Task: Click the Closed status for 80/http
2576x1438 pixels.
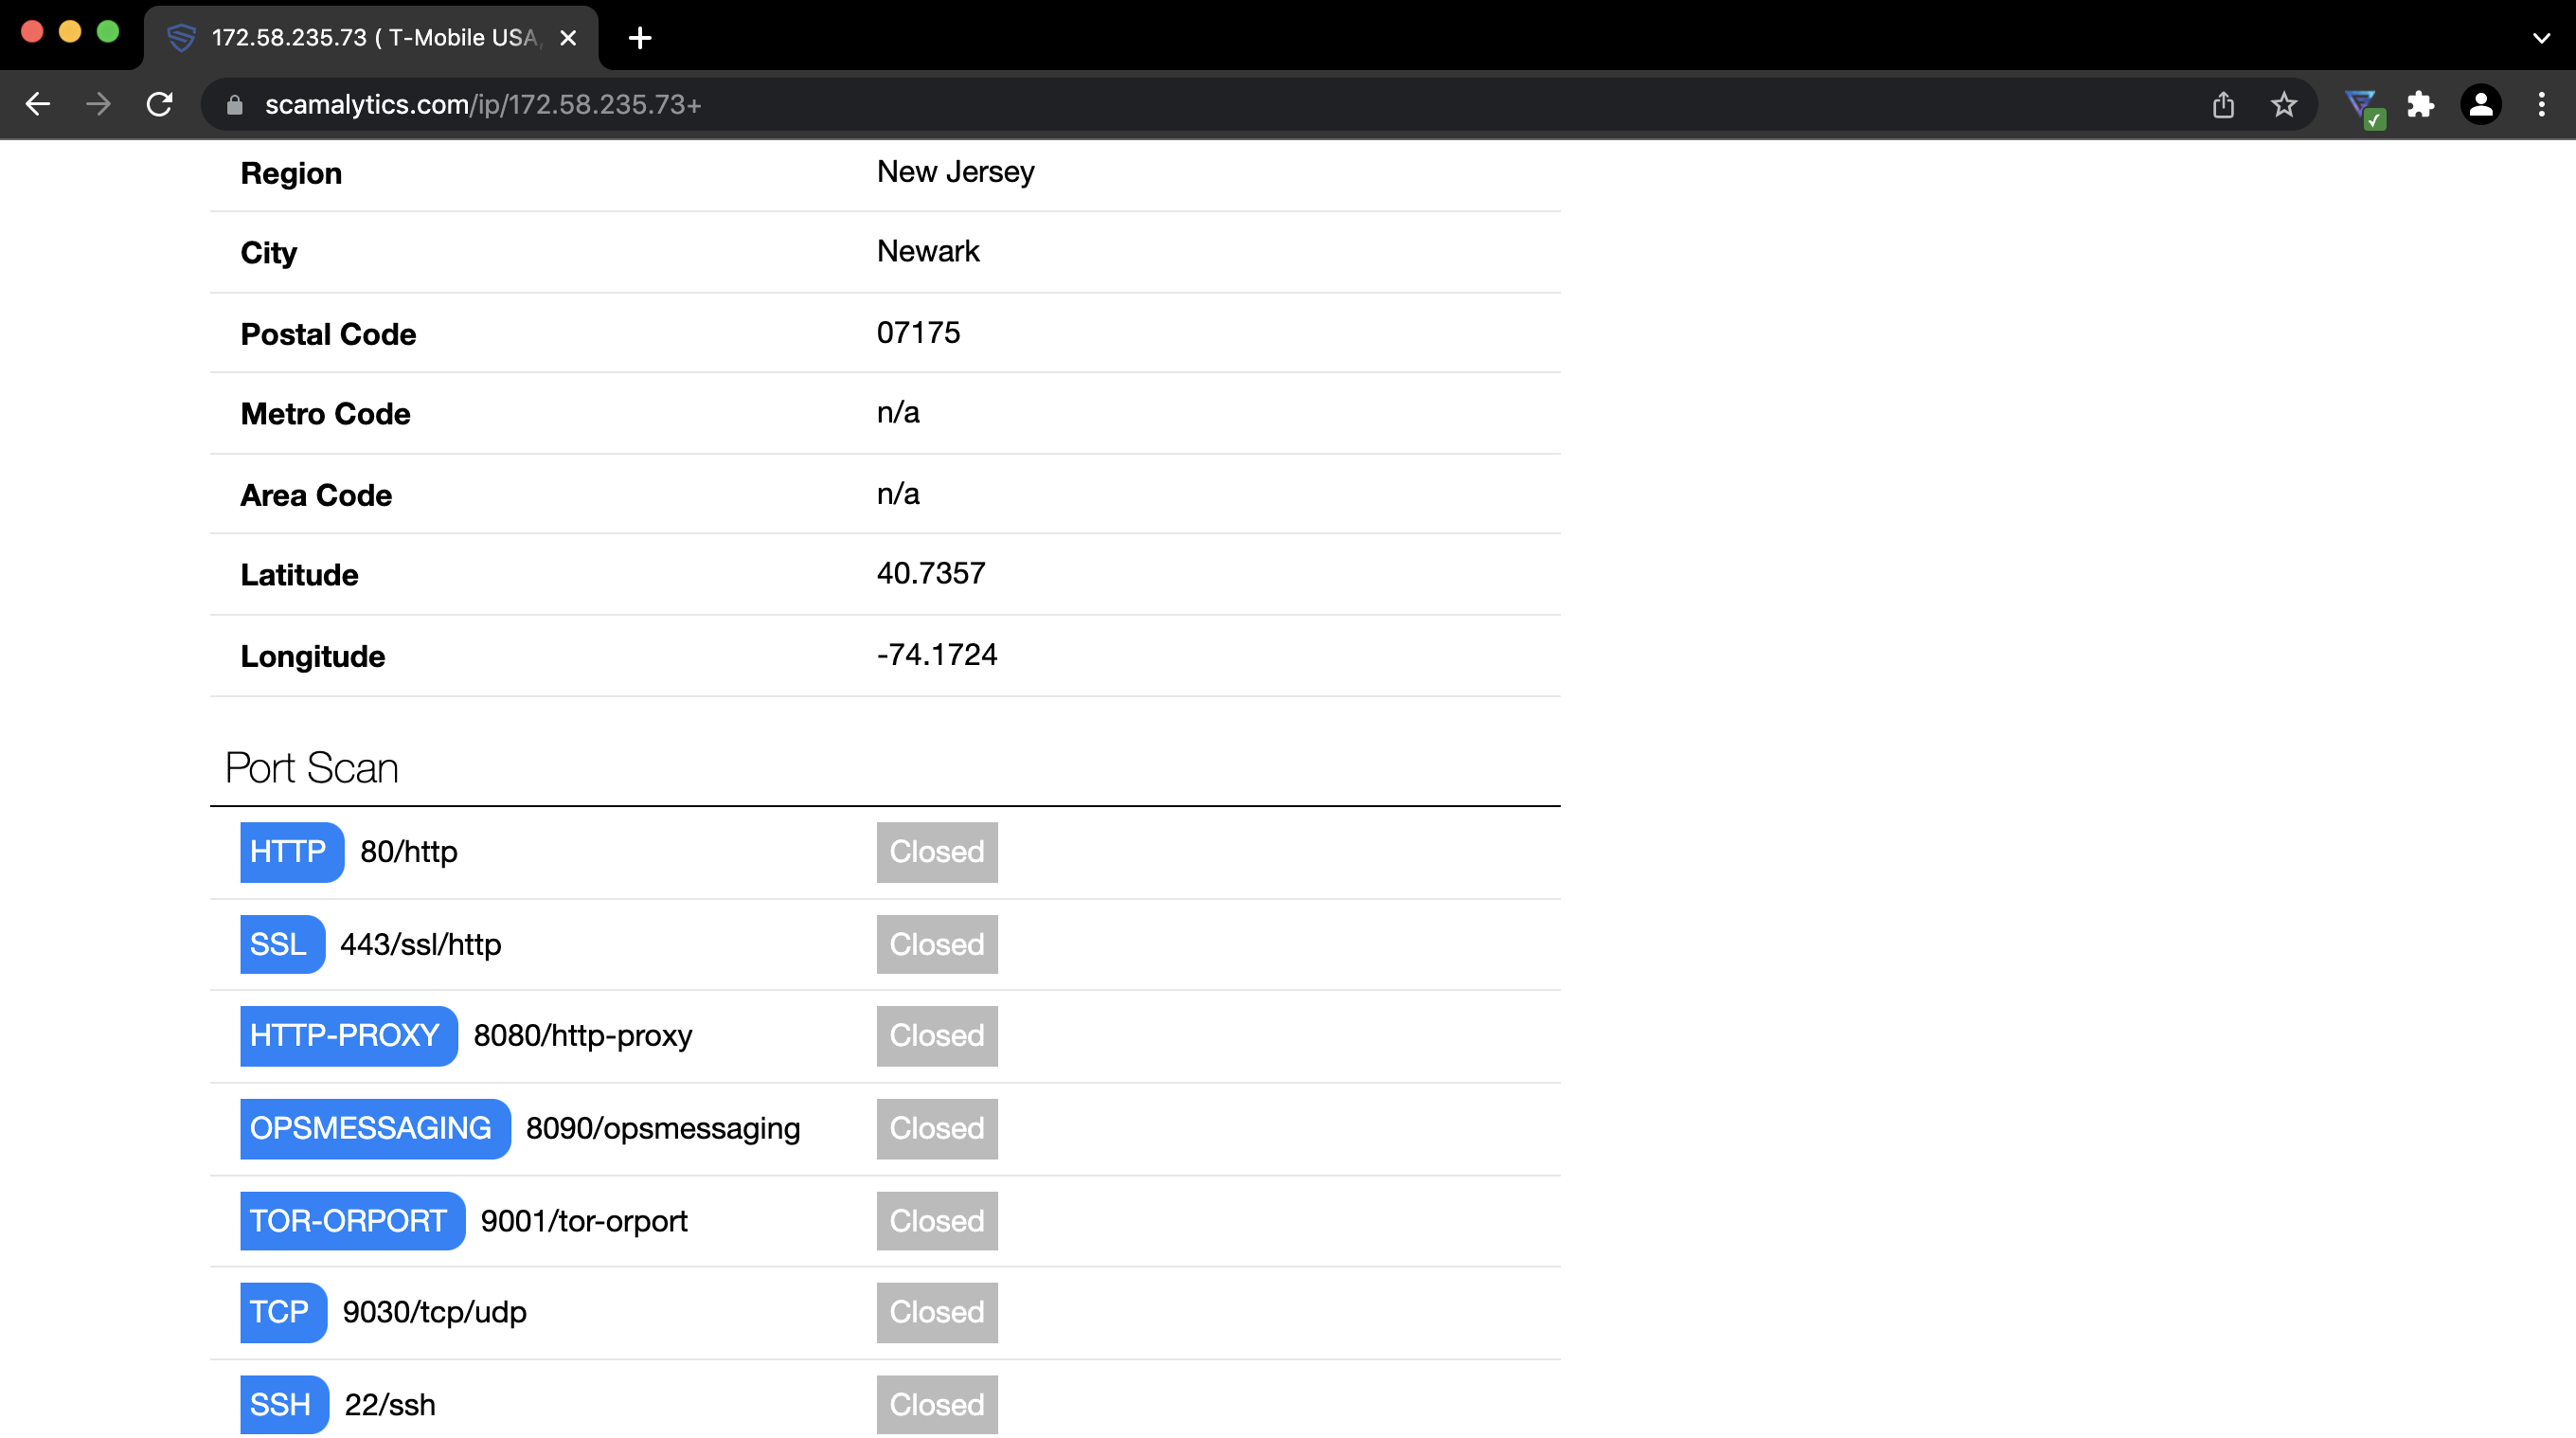Action: point(937,851)
